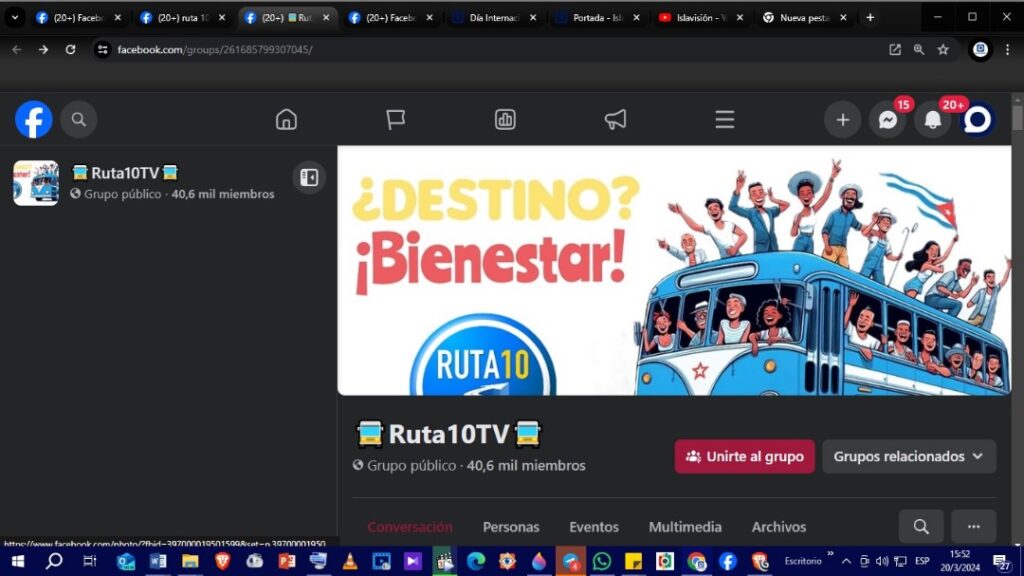Open the Chrome profile button
1024x576 pixels.
click(x=980, y=50)
